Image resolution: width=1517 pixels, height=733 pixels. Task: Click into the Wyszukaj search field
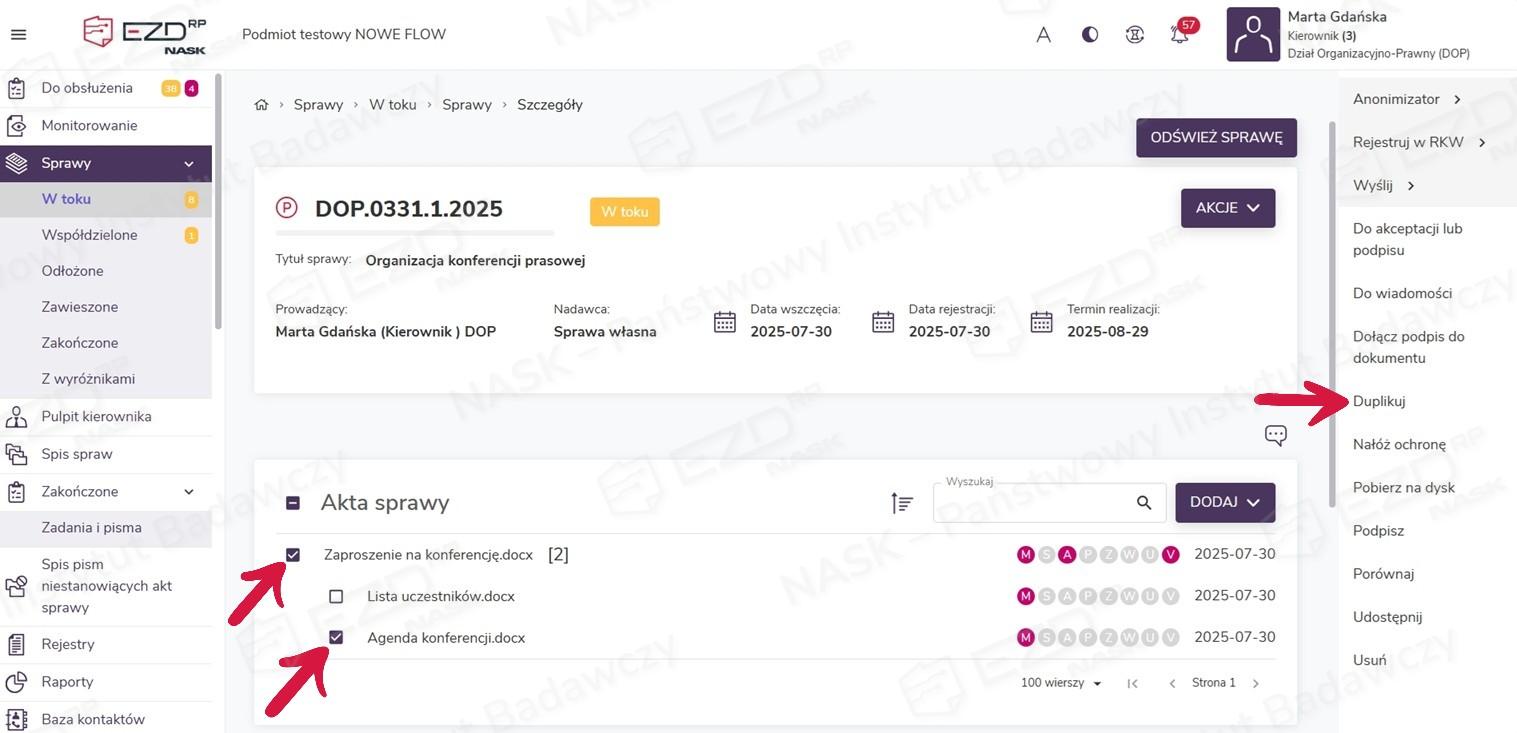click(x=1030, y=504)
